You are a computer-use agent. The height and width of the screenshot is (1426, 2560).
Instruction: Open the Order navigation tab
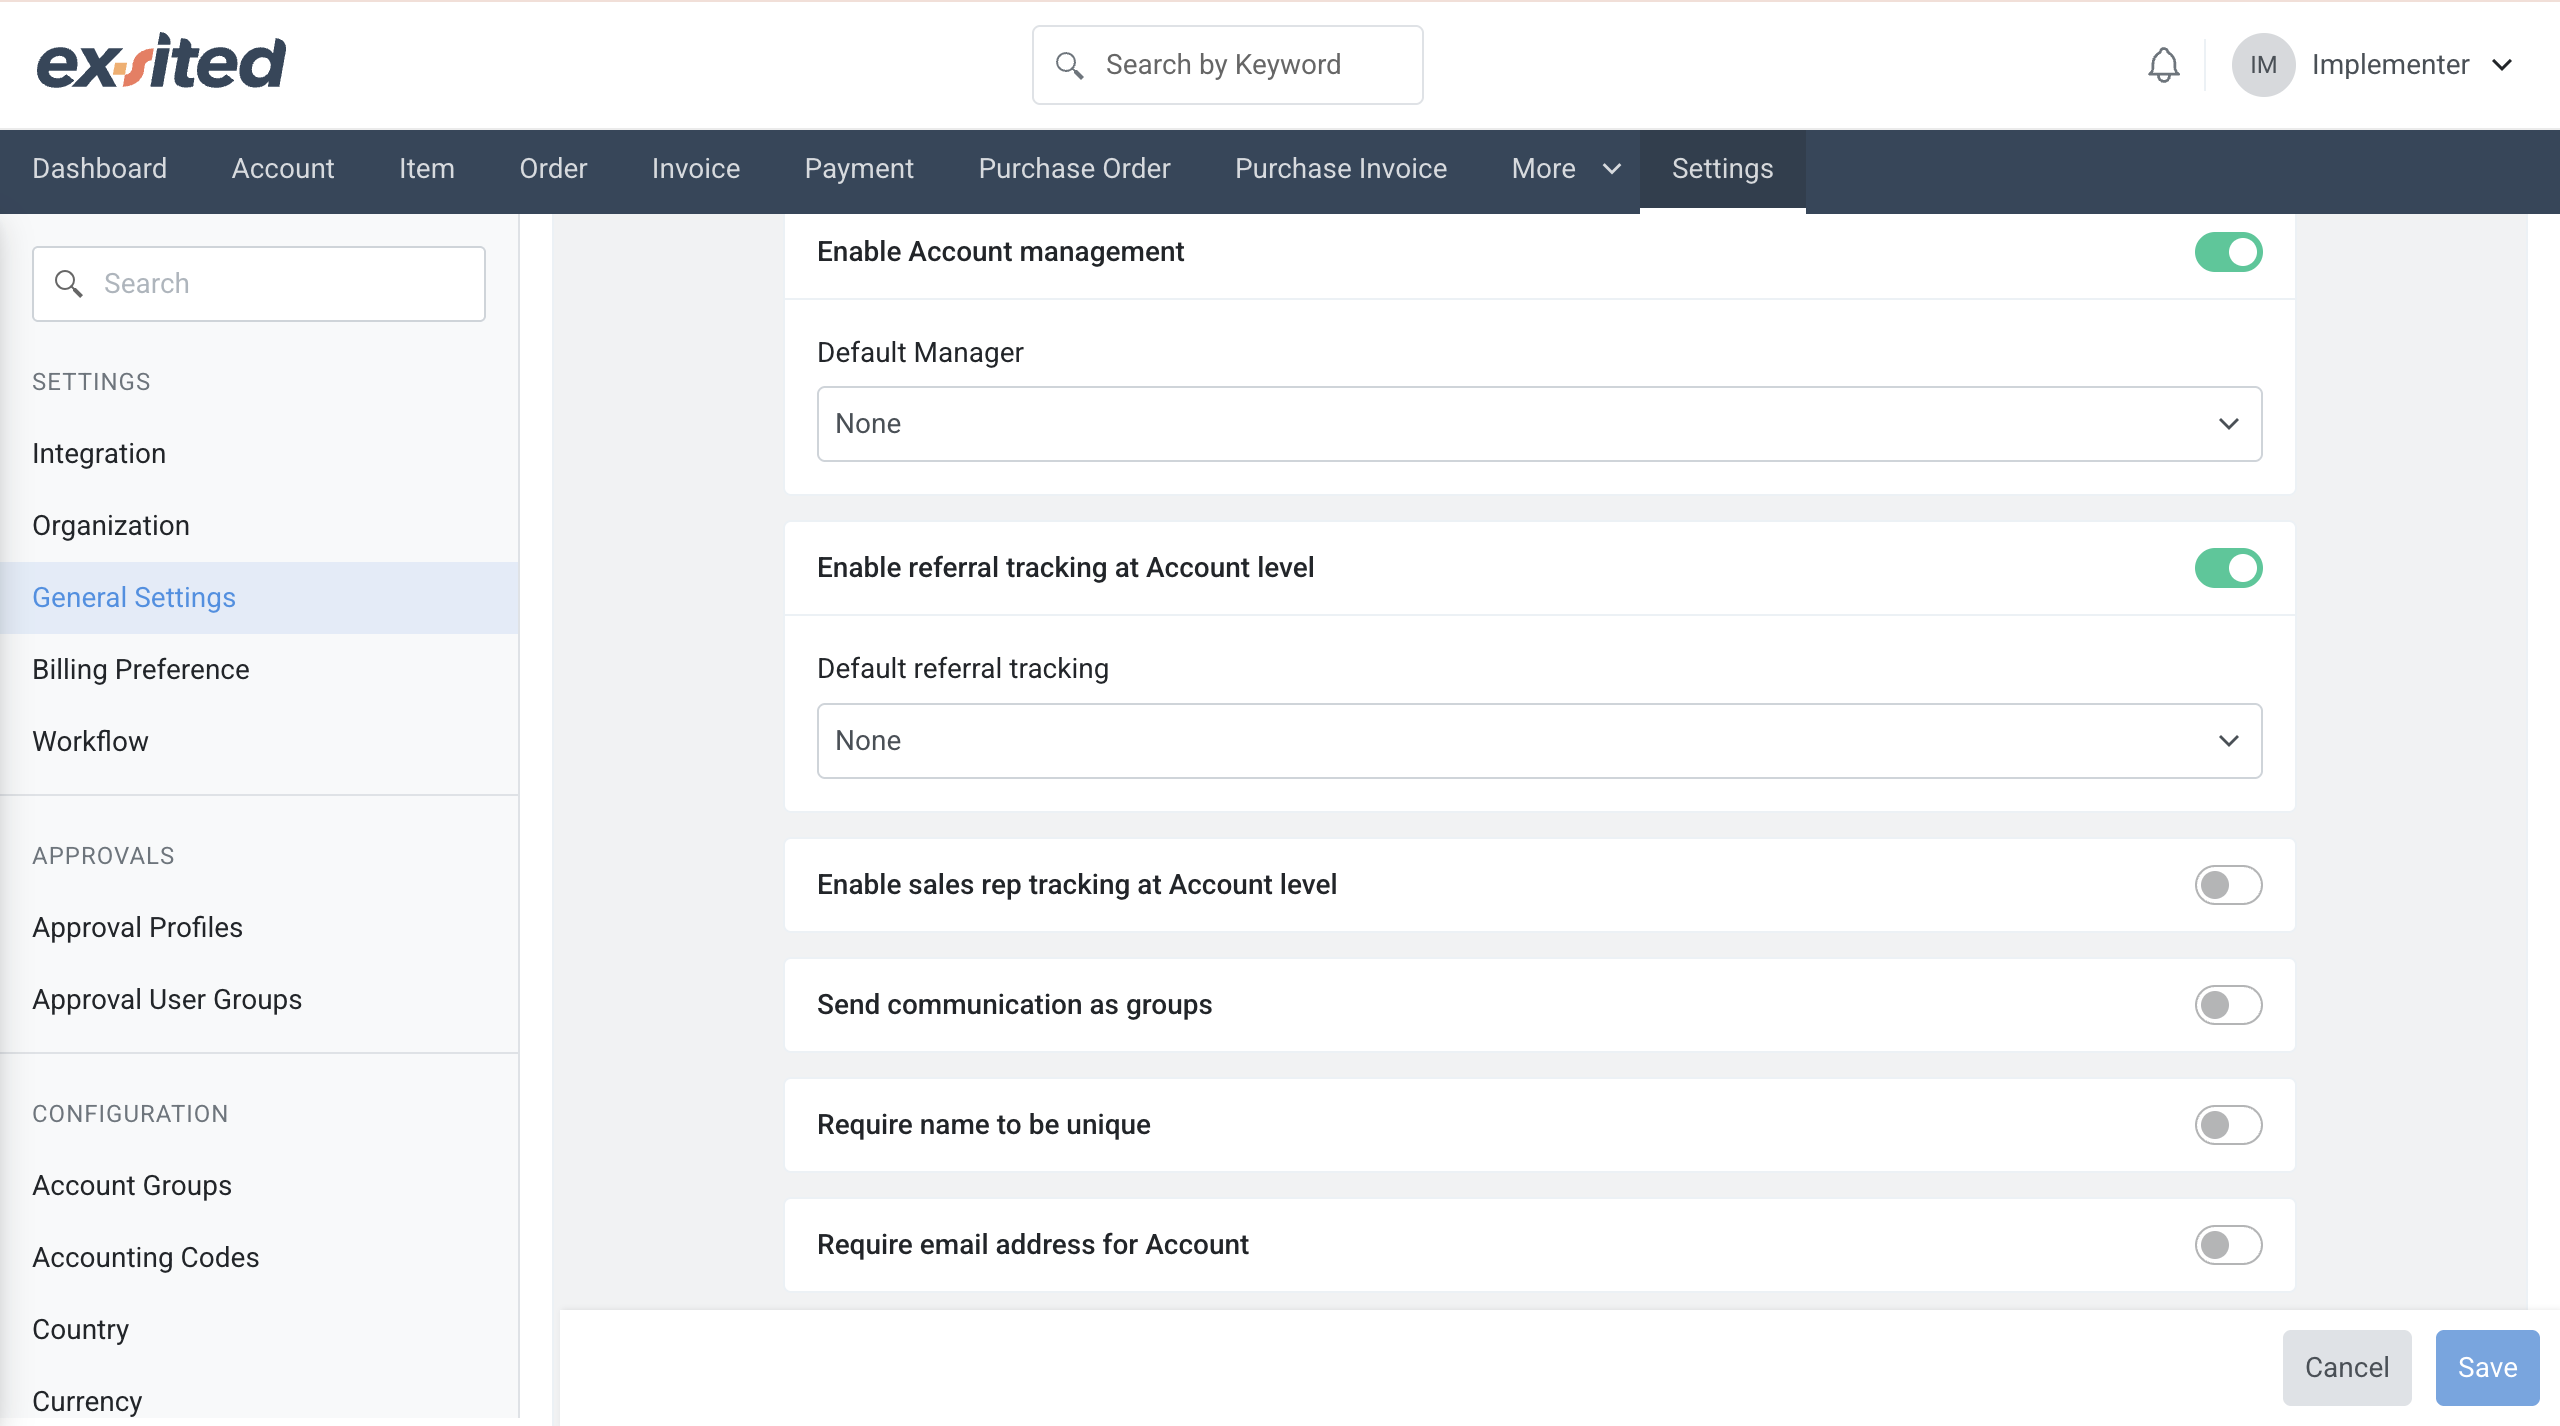tap(553, 169)
